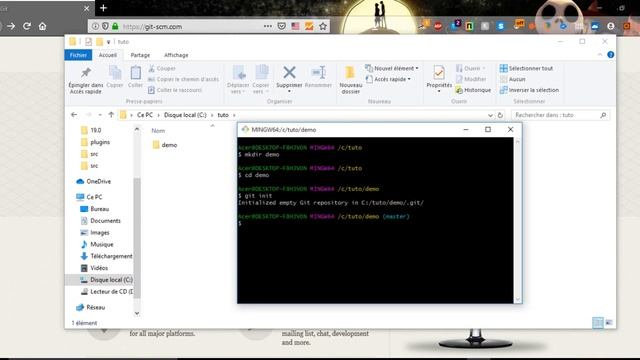The width and height of the screenshot is (640, 360).
Task: Sort by the Nom column header
Action: [158, 131]
